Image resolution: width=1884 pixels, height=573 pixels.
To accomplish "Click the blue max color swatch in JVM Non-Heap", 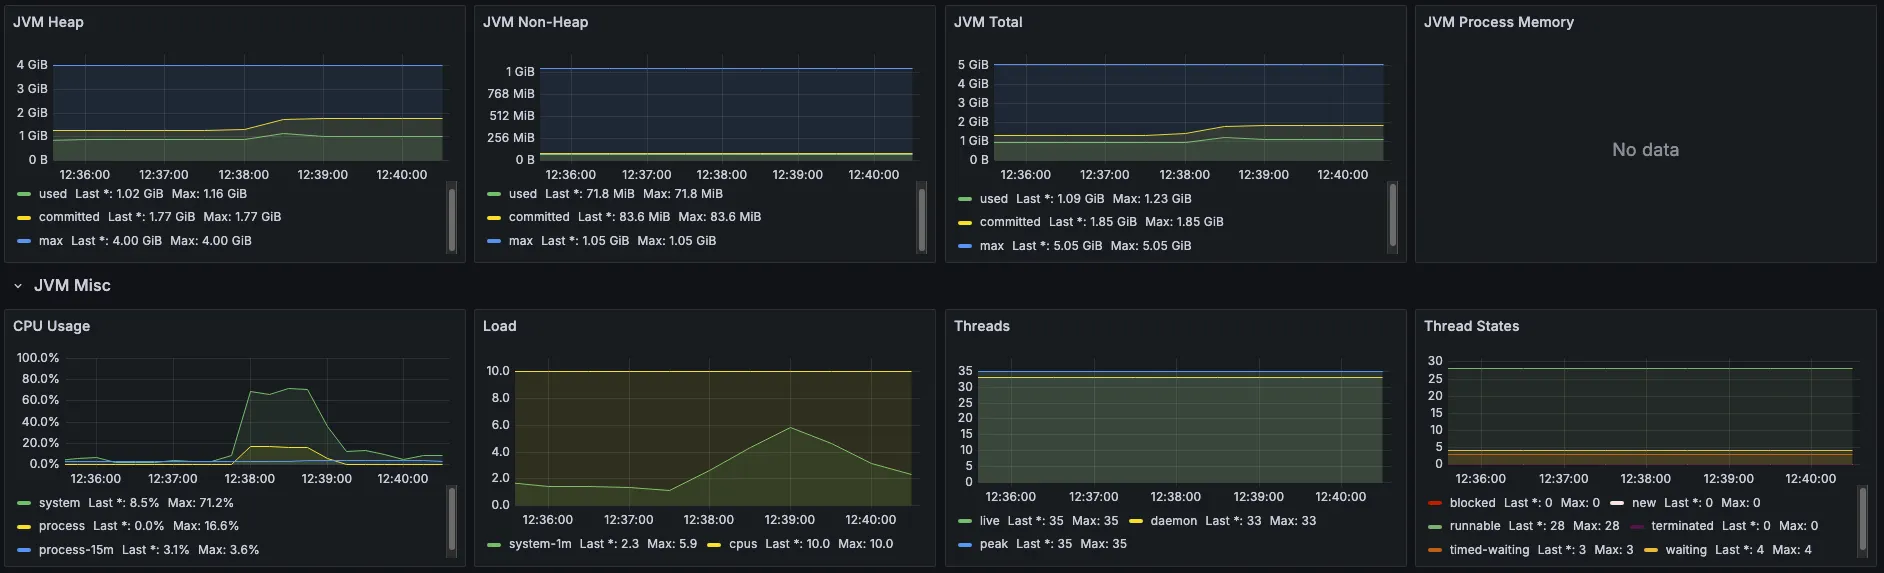I will (493, 241).
